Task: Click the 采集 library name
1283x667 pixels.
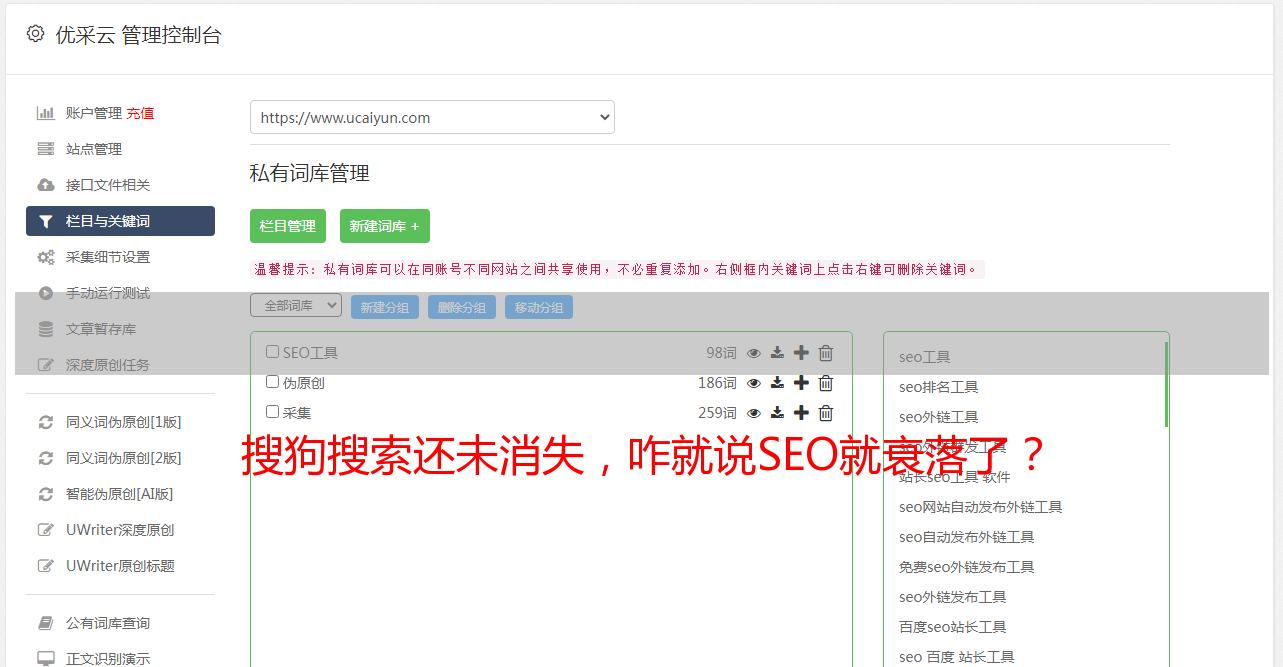Action: (297, 413)
